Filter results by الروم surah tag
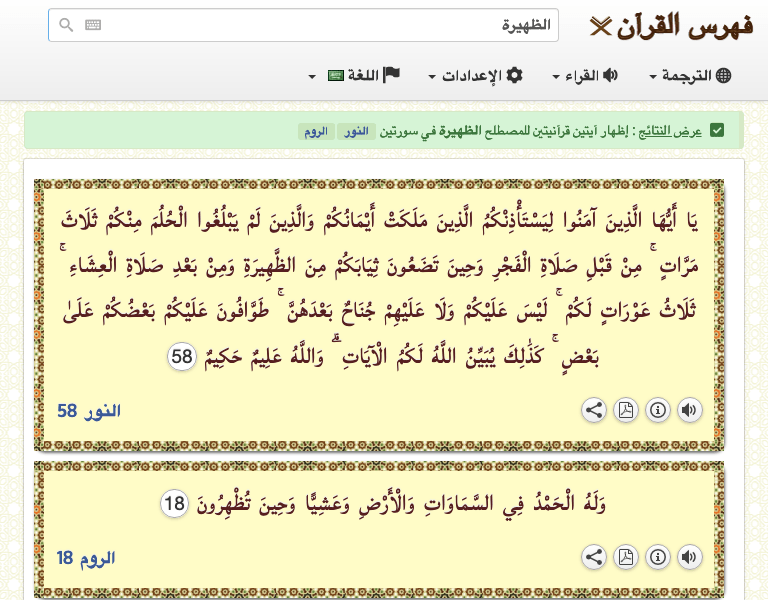Viewport: 768px width, 600px height. coord(316,132)
